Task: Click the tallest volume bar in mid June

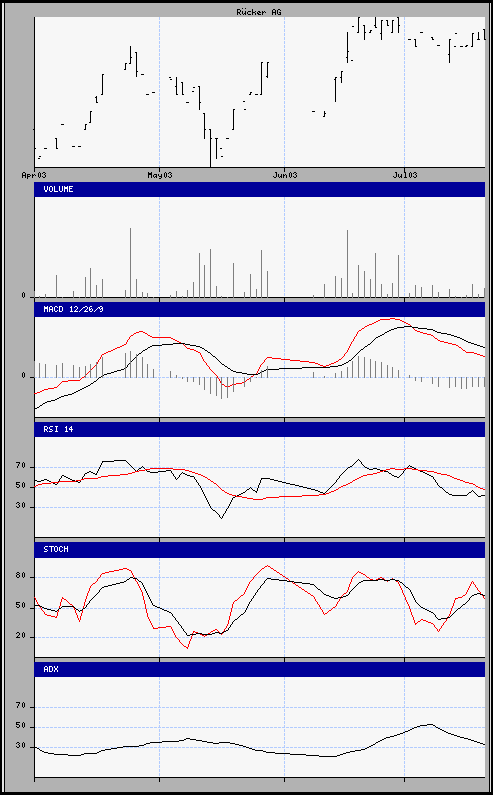Action: [347, 263]
